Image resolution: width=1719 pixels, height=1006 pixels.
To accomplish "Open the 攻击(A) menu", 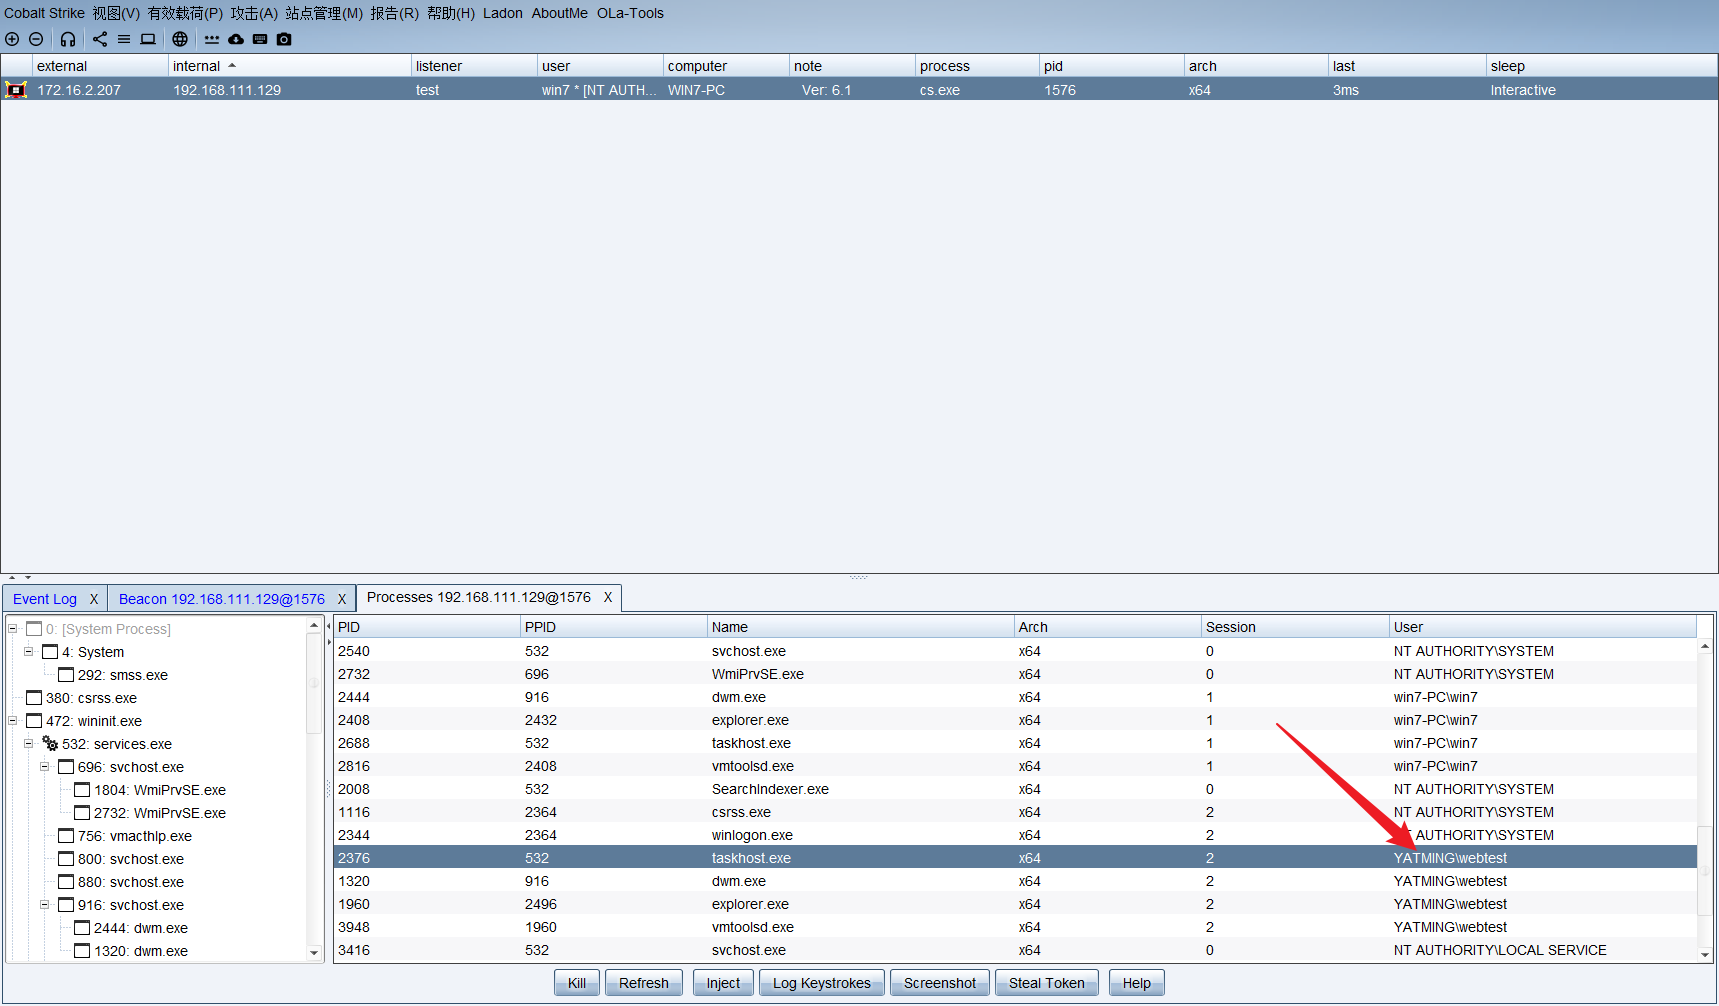I will [x=254, y=13].
